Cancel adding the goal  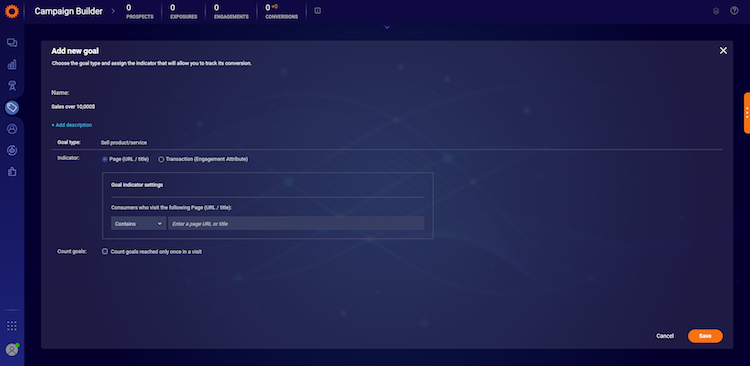tap(665, 336)
